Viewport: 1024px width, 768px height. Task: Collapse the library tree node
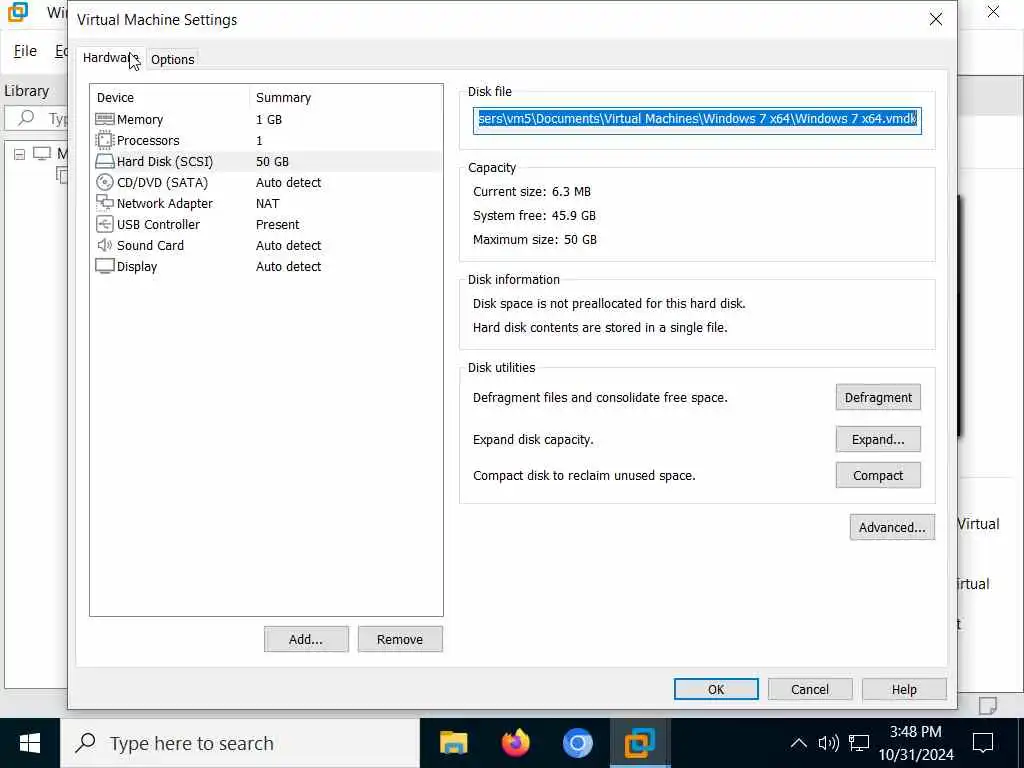click(20, 154)
